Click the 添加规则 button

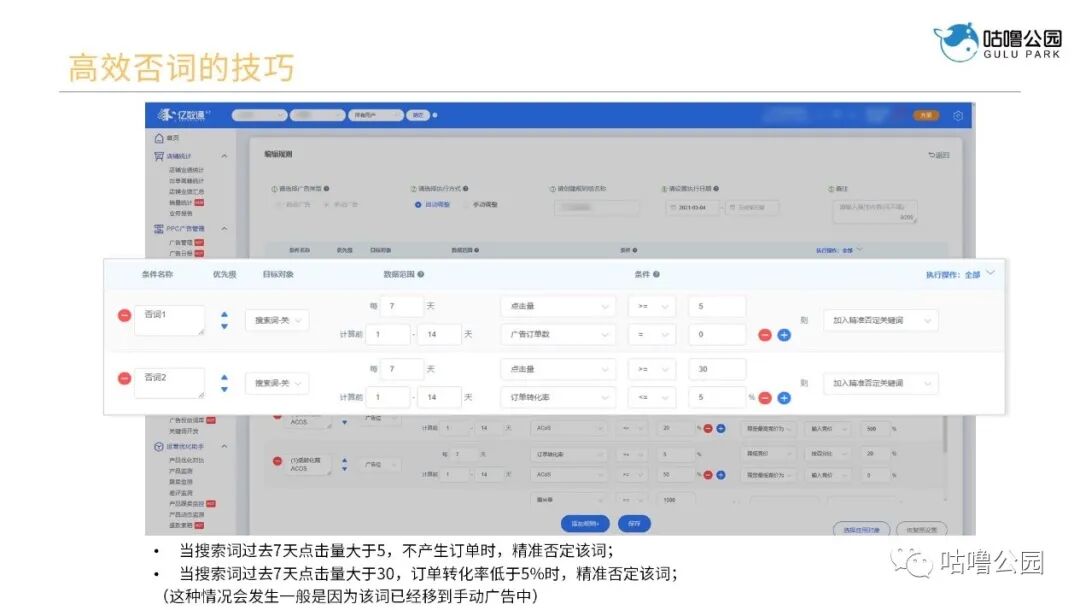pyautogui.click(x=584, y=523)
